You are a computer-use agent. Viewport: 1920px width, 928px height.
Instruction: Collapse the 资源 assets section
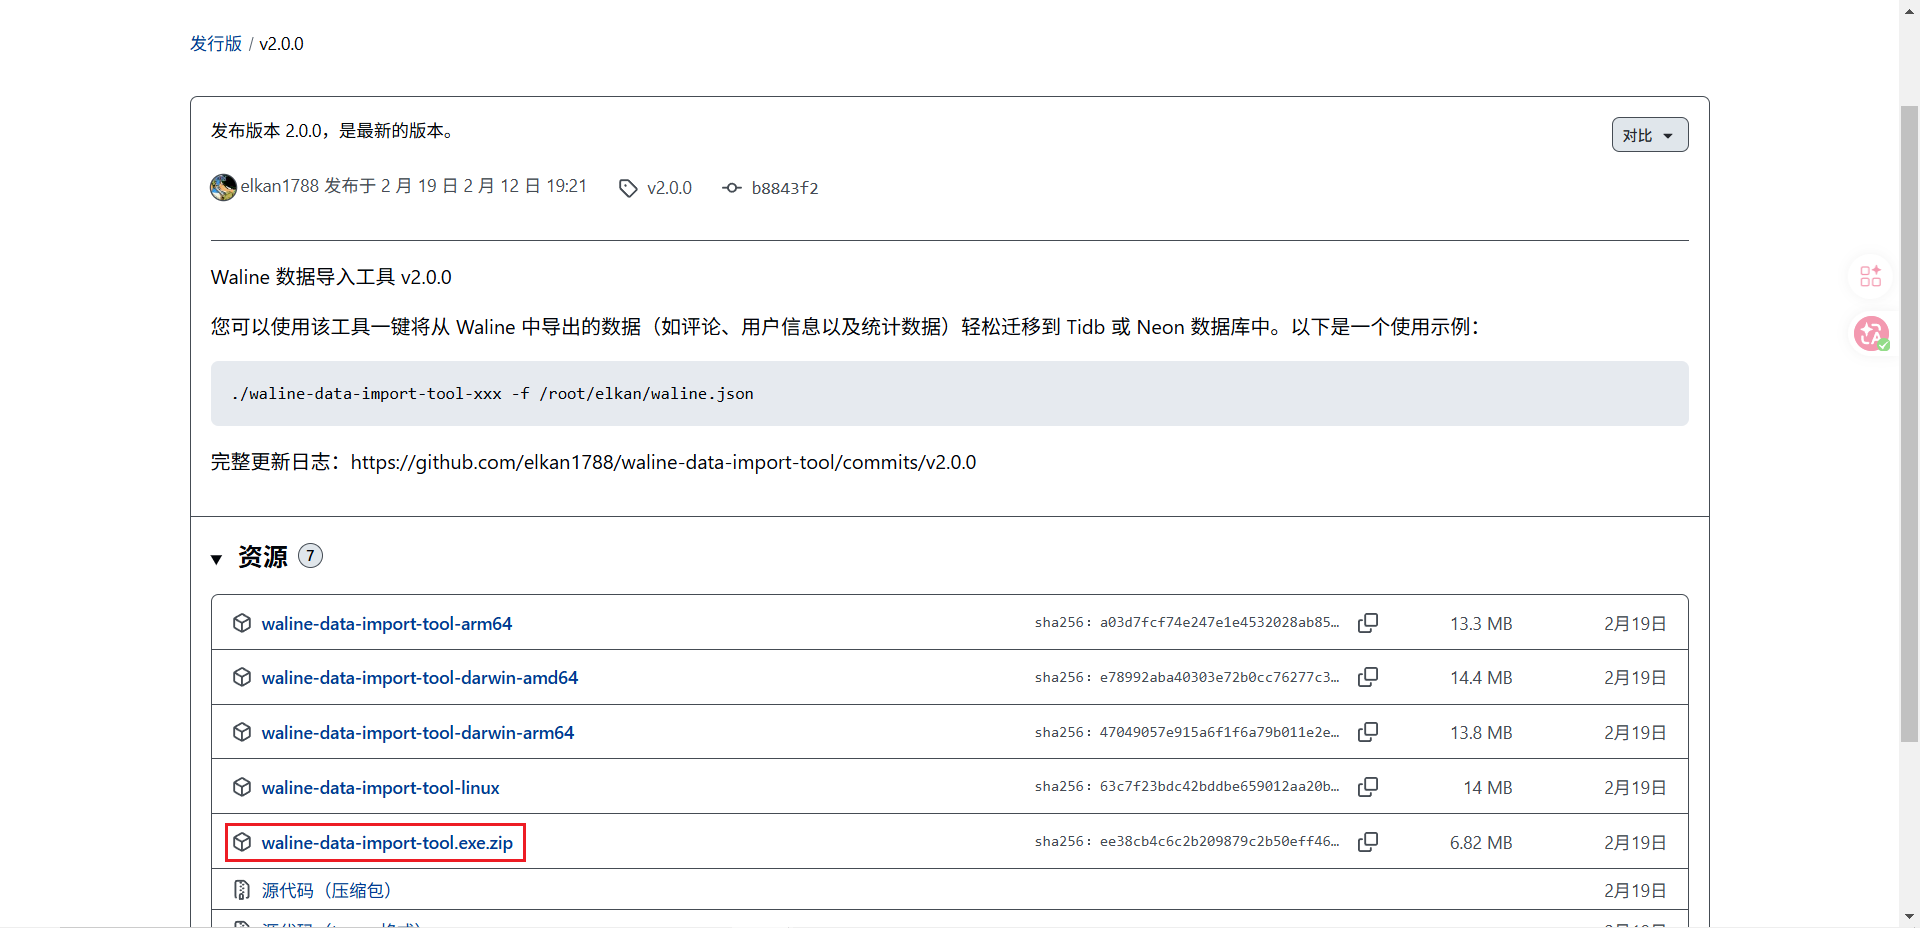point(216,558)
